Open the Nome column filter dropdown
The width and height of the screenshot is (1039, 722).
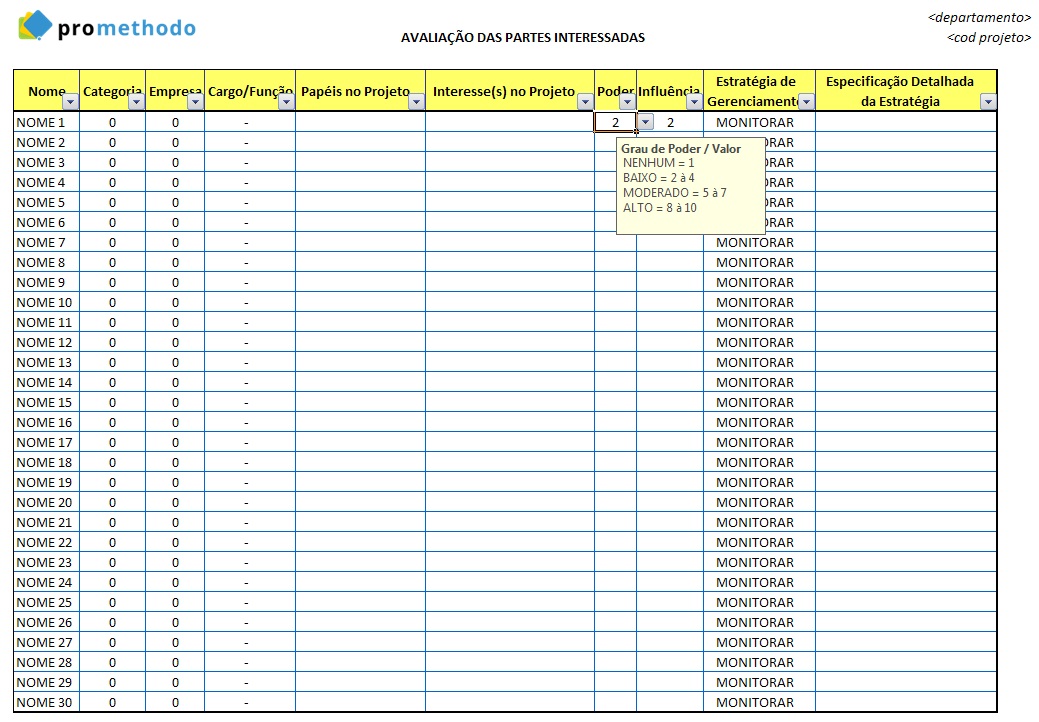pyautogui.click(x=70, y=101)
